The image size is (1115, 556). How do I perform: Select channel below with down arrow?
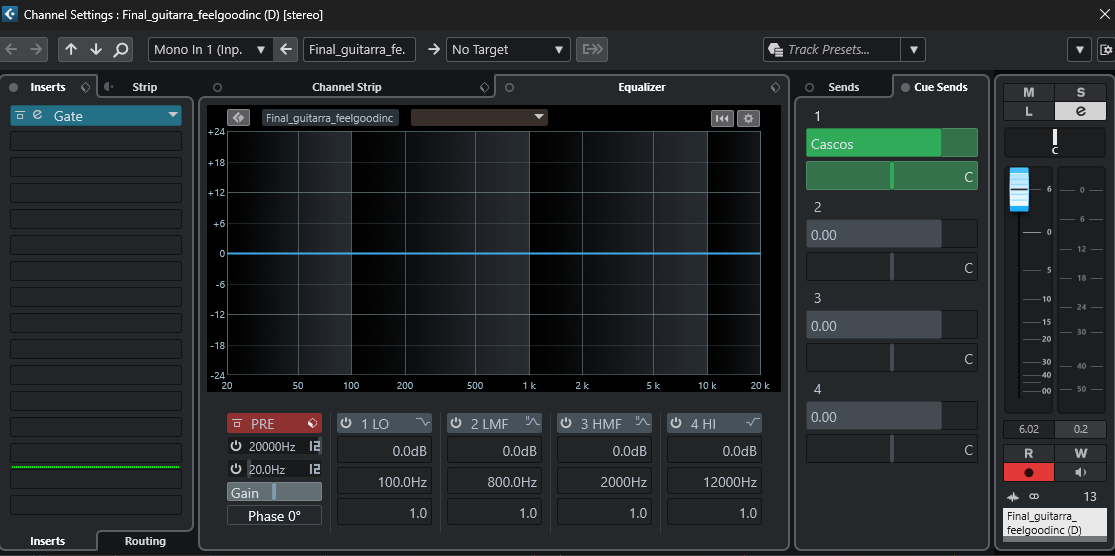[x=96, y=49]
